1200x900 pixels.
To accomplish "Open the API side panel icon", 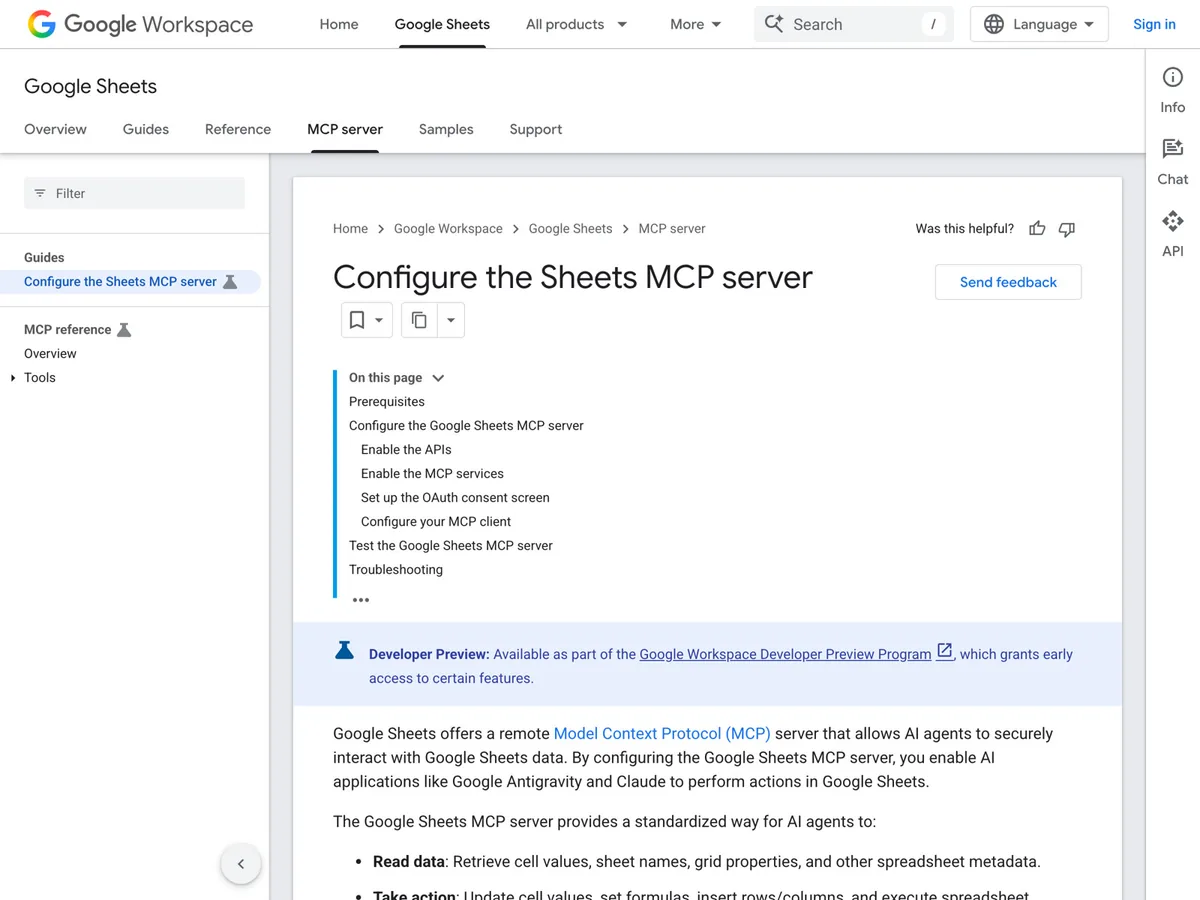I will 1173,221.
